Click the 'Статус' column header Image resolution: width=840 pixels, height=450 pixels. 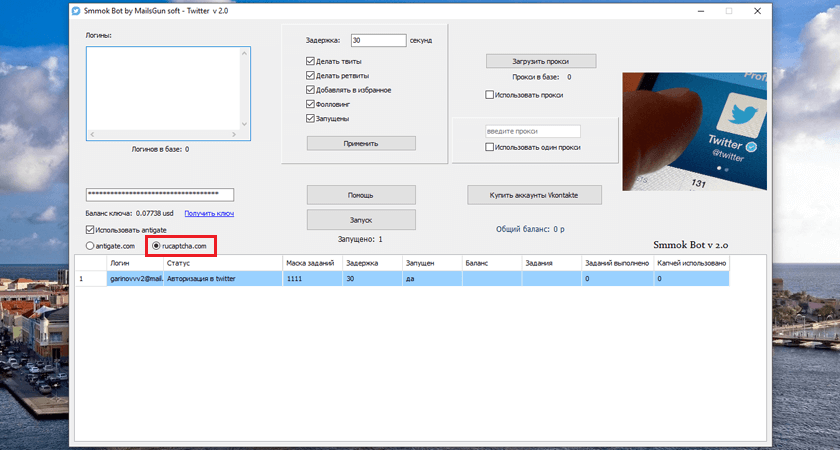click(223, 264)
